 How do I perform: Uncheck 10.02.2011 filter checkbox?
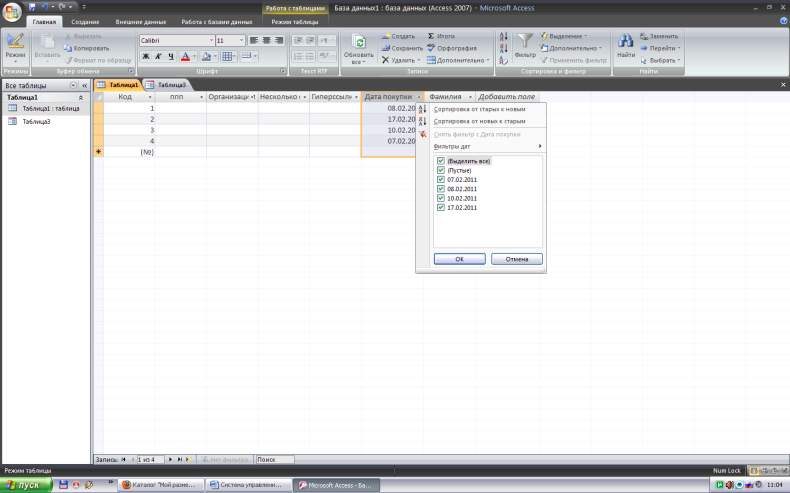[x=441, y=198]
